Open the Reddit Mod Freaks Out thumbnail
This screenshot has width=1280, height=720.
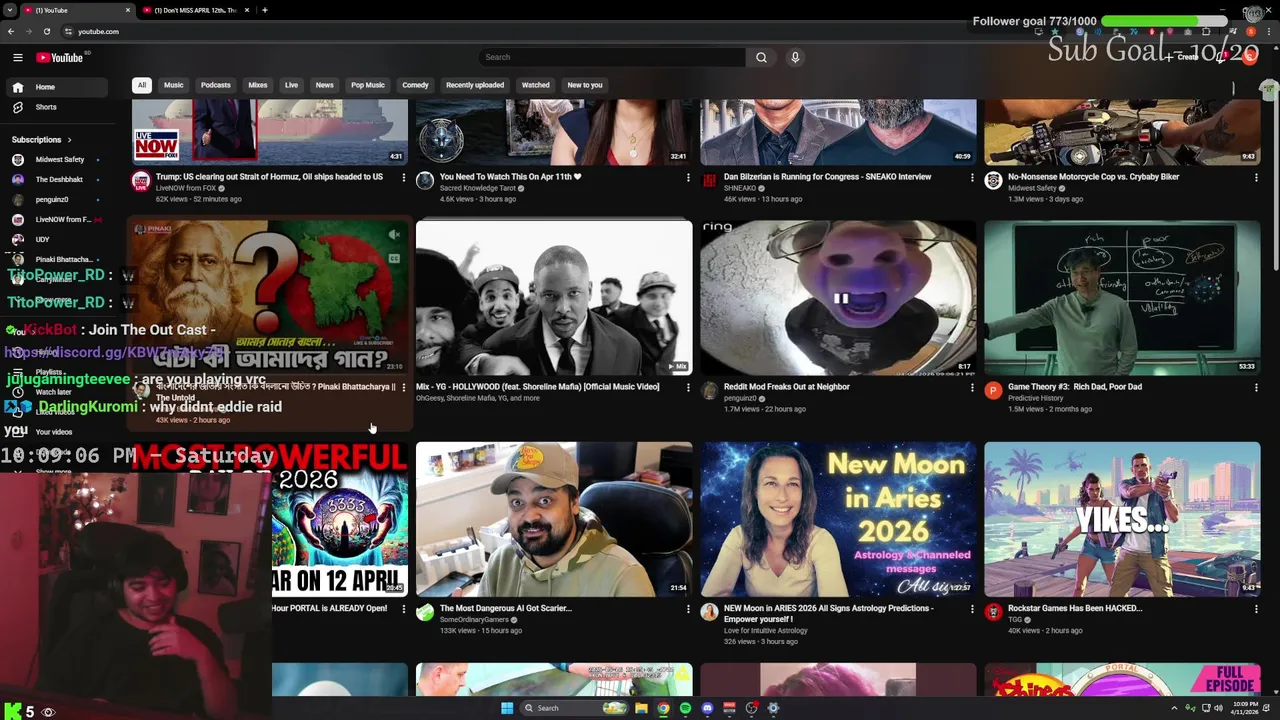(838, 298)
